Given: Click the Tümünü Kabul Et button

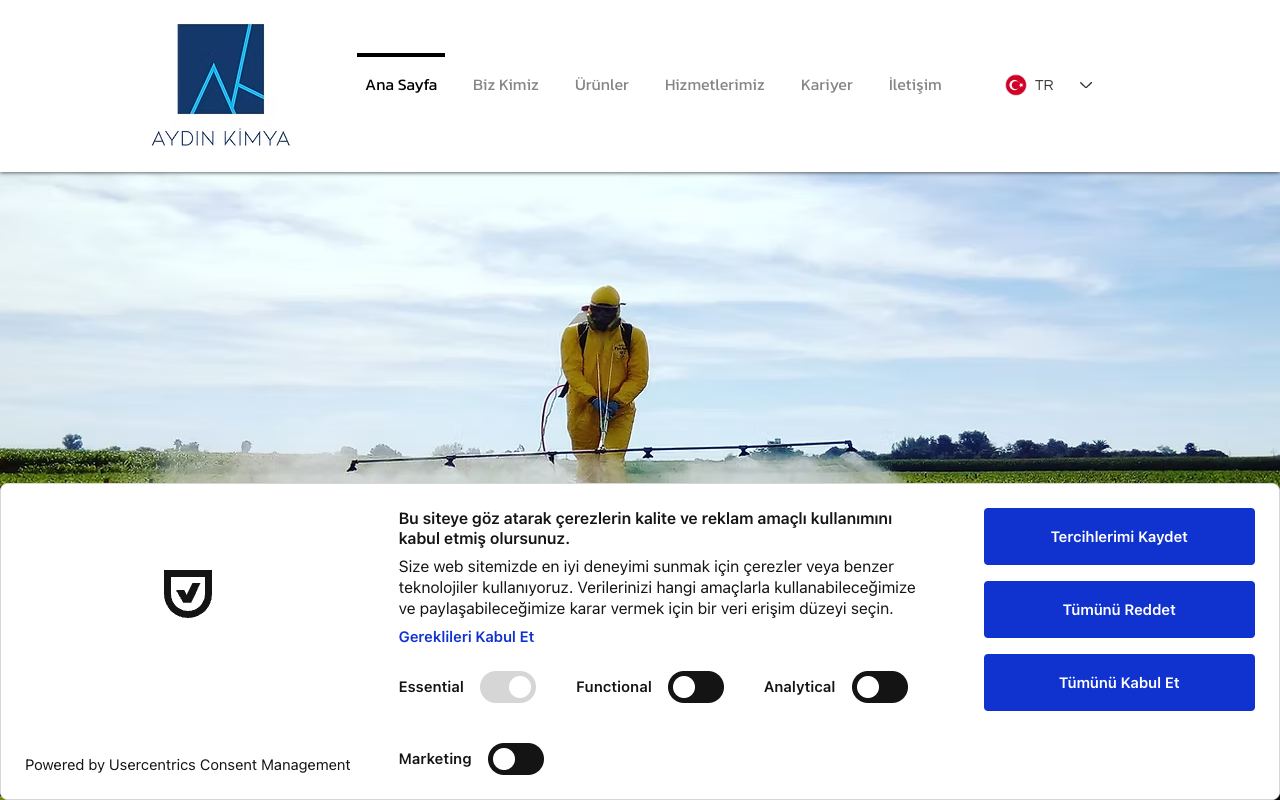Looking at the screenshot, I should pos(1119,682).
